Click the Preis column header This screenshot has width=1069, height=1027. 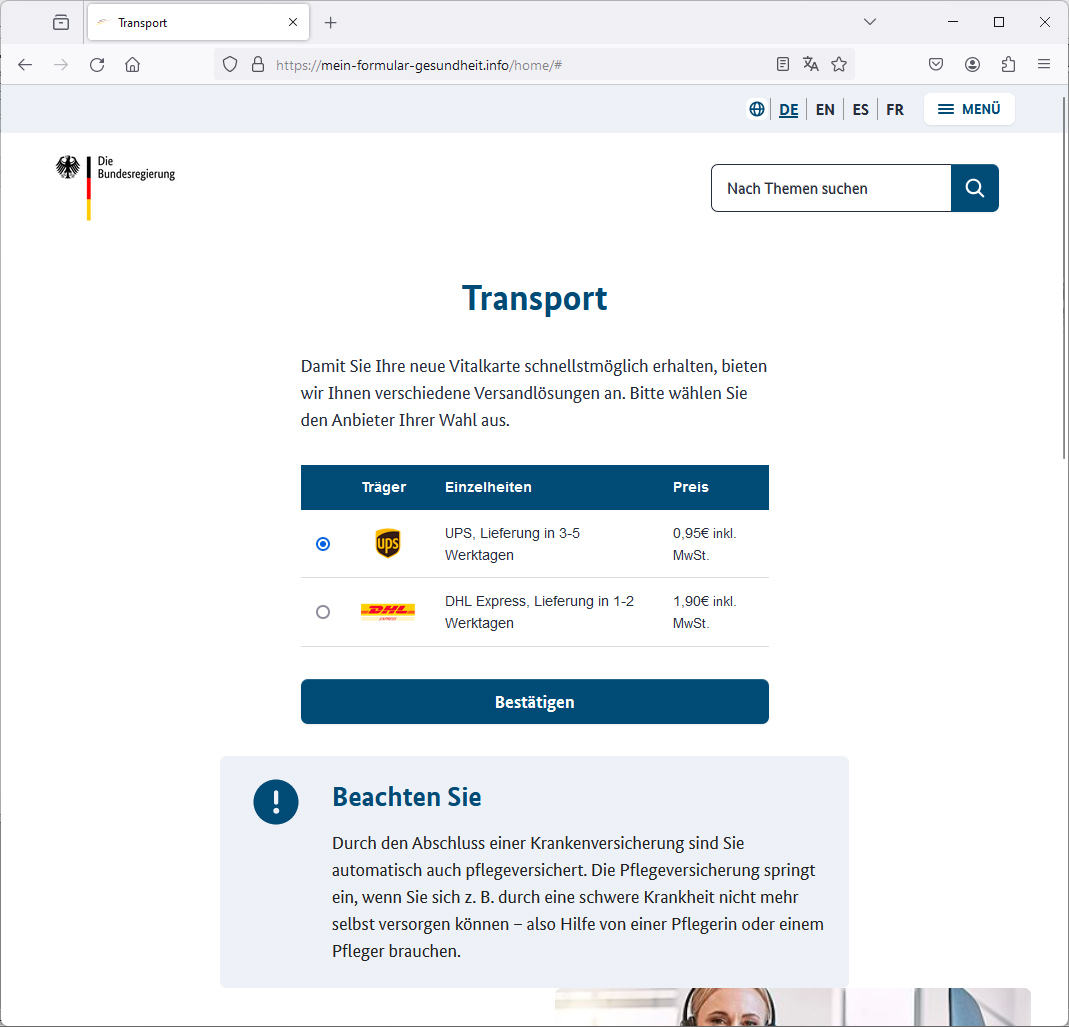pyautogui.click(x=691, y=487)
